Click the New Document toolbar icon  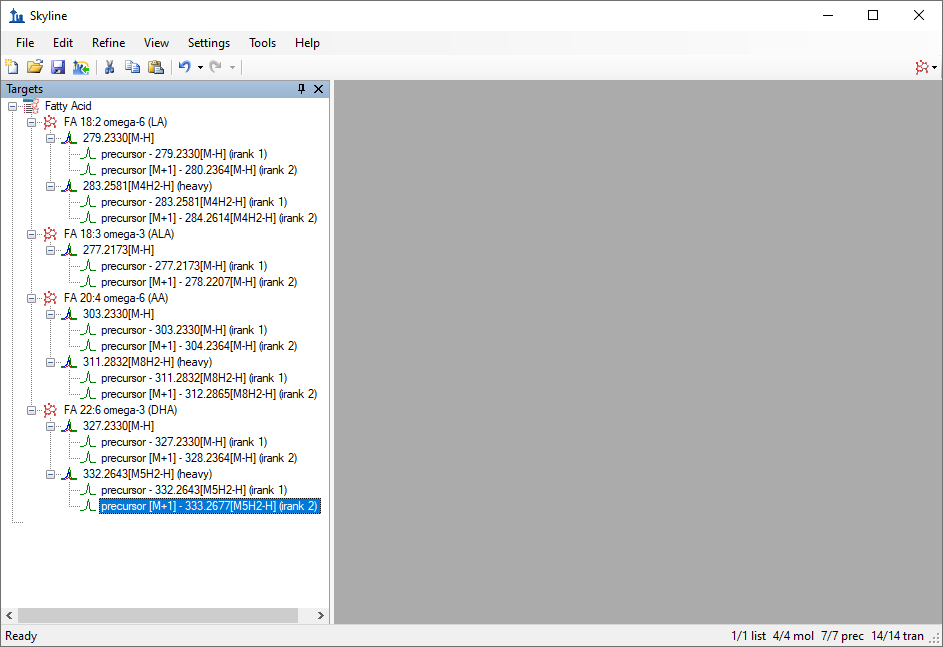[11, 67]
